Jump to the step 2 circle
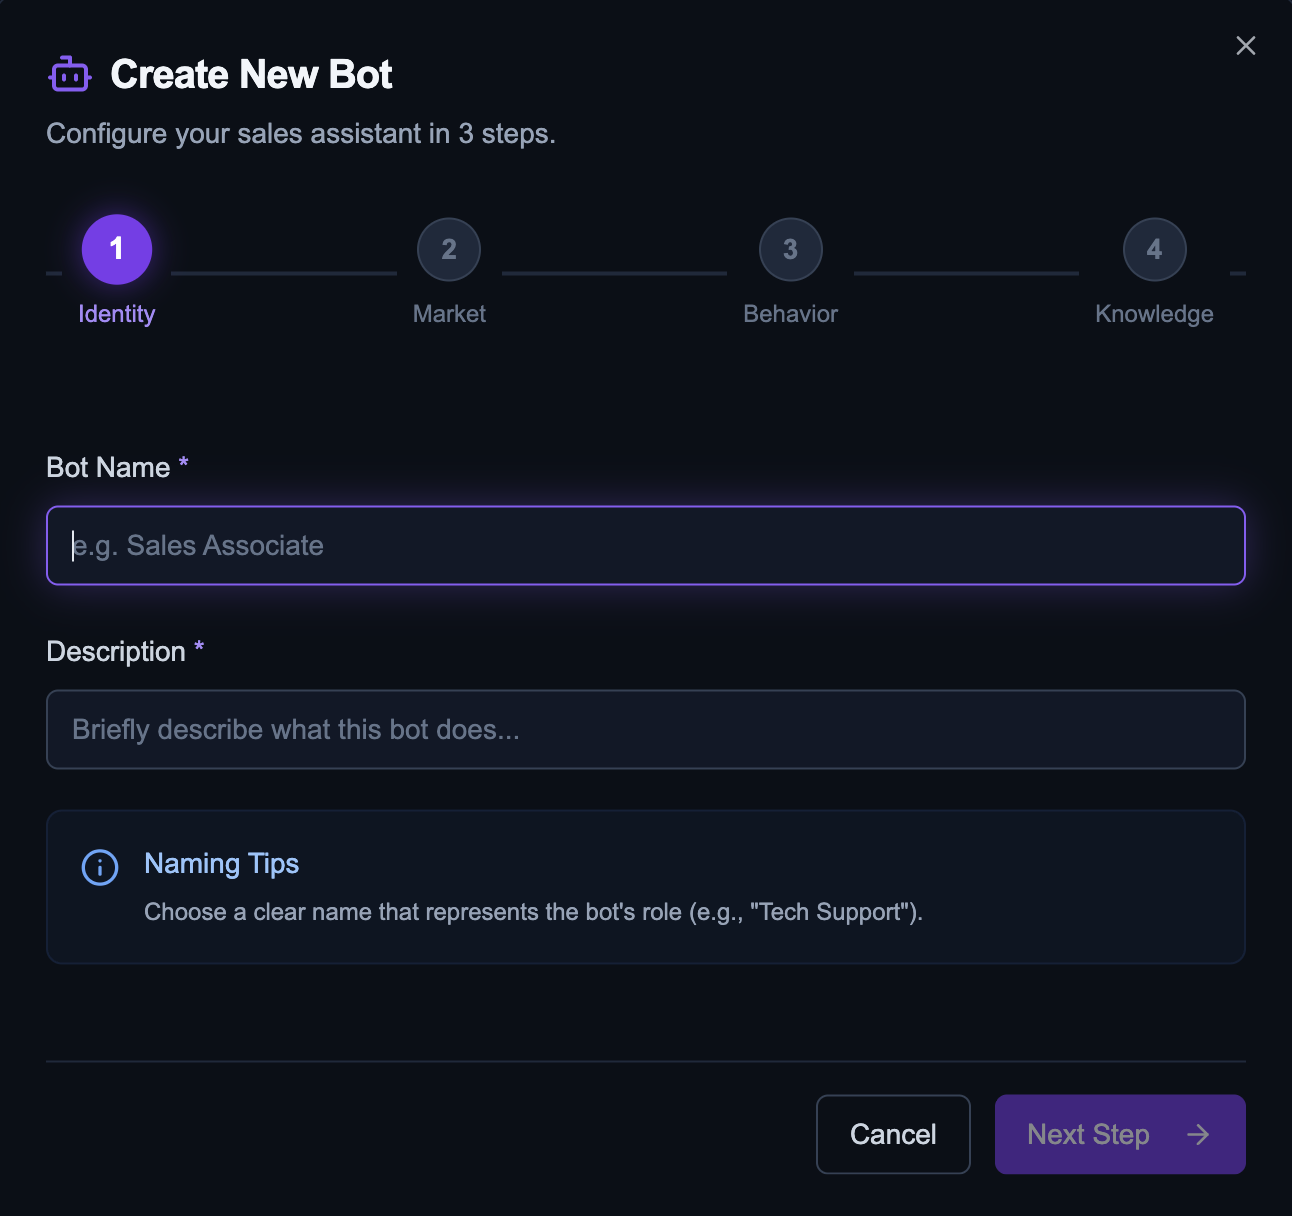1292x1216 pixels. pos(449,249)
